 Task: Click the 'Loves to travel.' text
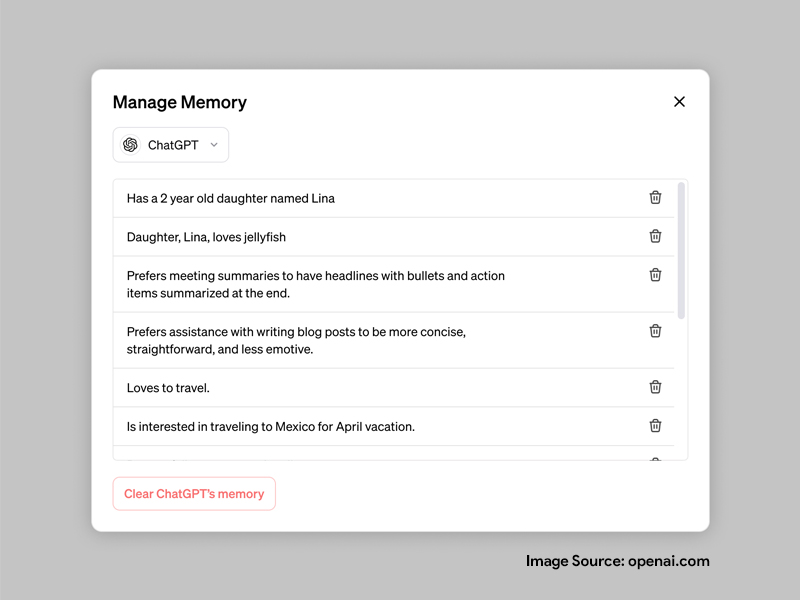click(x=168, y=388)
